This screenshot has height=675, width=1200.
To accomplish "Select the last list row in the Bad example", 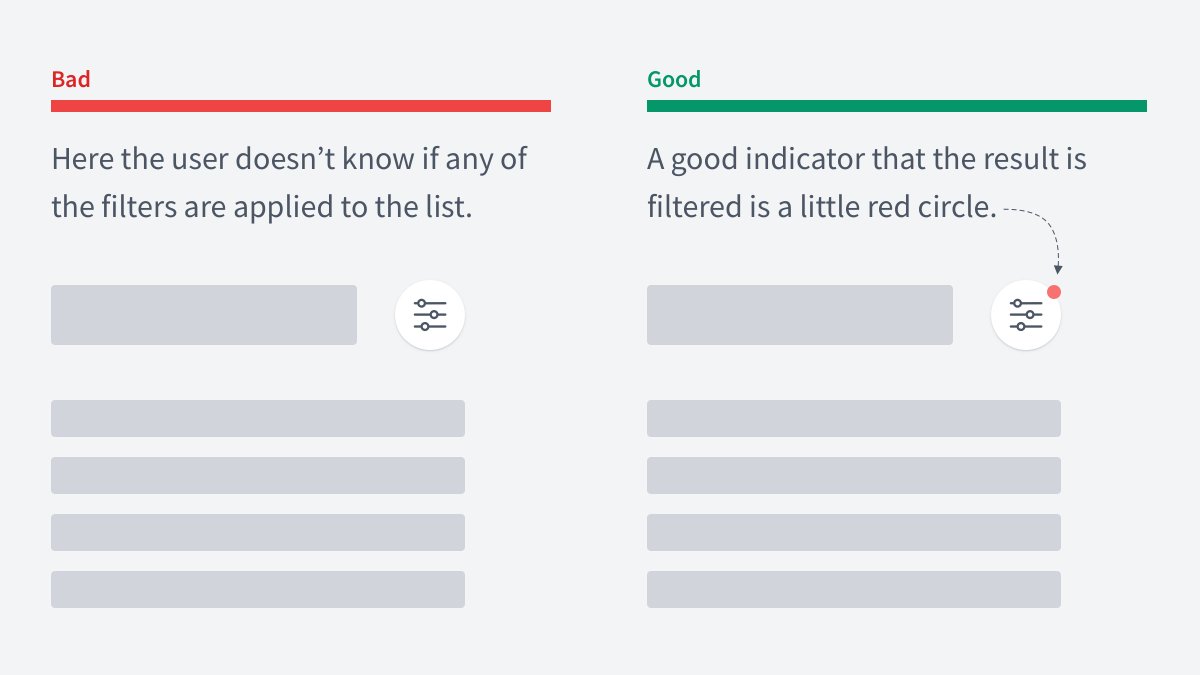I will [x=258, y=589].
